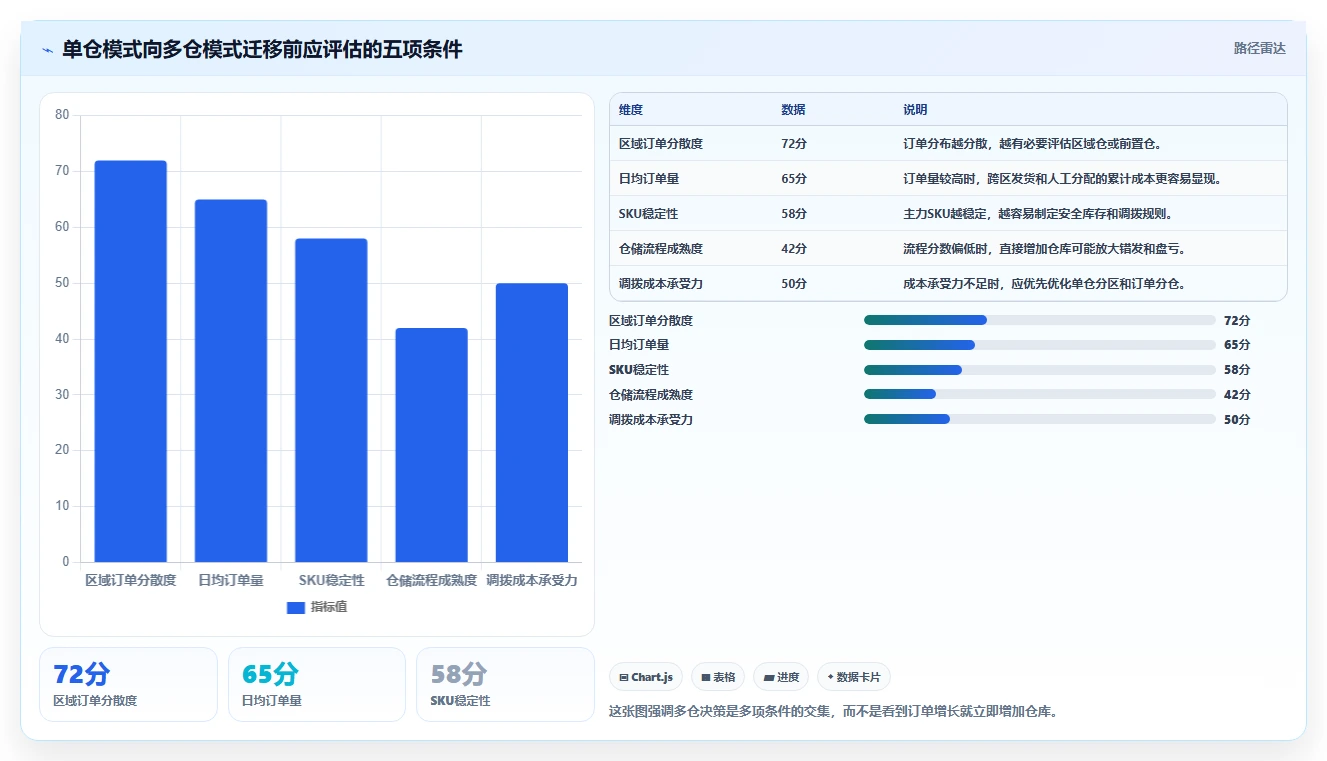Click 调拨成本承受力 cell in the table
Viewport: 1327px width, 761px height.
661,284
